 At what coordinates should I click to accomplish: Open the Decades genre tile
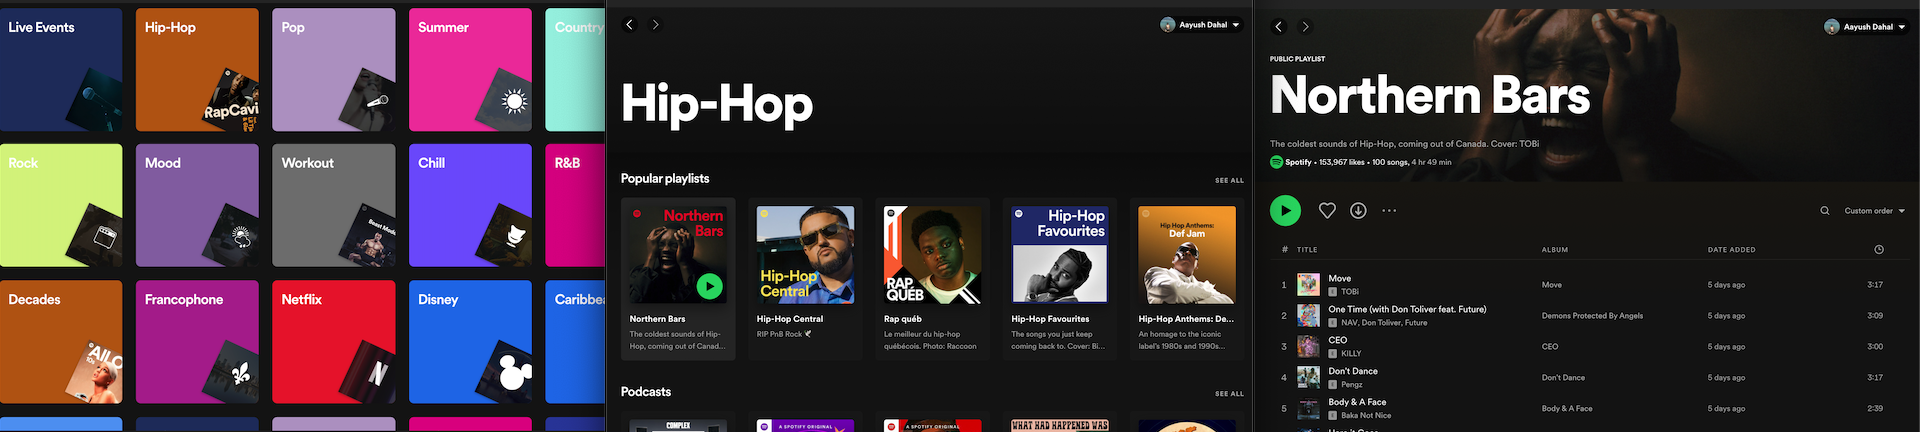(61, 342)
